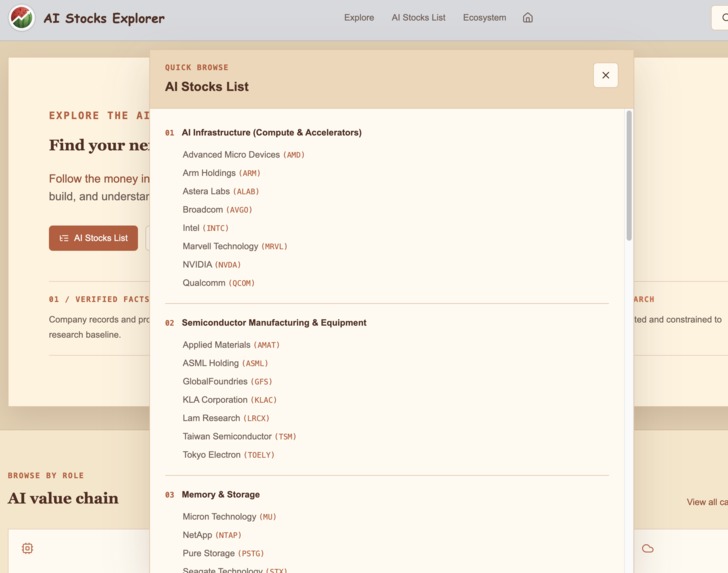This screenshot has height=573, width=728.
Task: Click the search field at top right
Action: [720, 18]
